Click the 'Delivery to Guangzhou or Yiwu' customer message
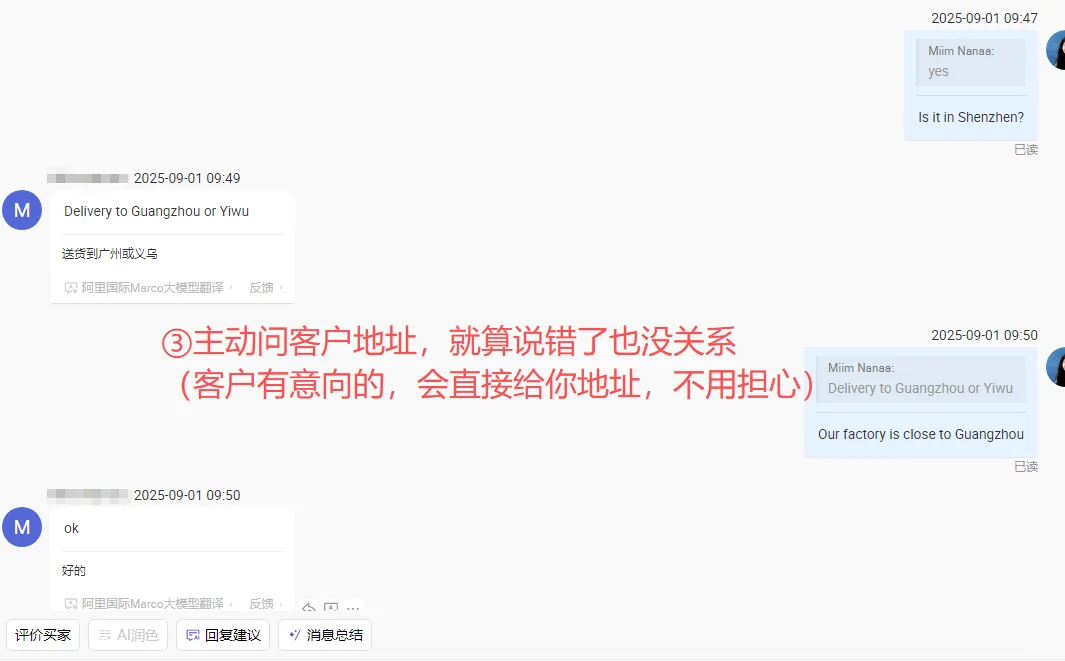The width and height of the screenshot is (1065, 661). point(156,211)
